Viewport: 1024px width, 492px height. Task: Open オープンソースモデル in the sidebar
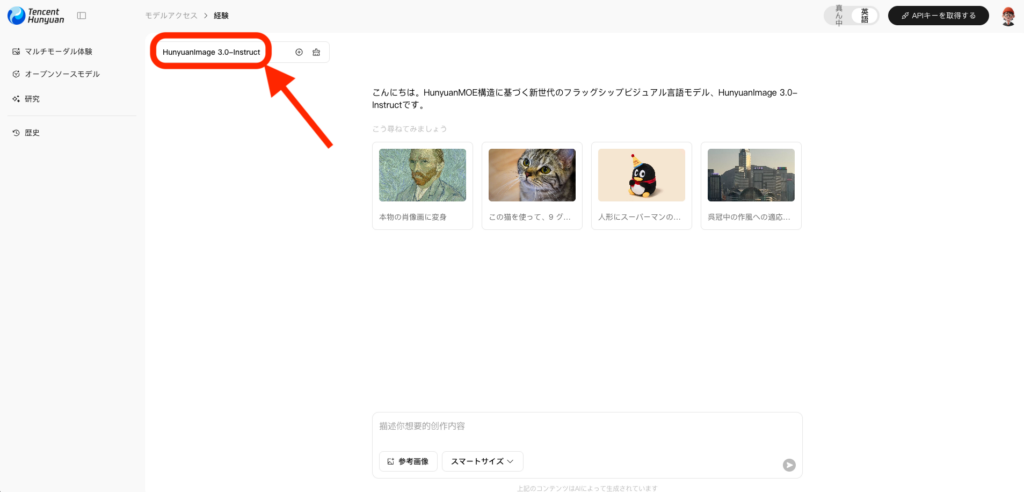[x=61, y=74]
